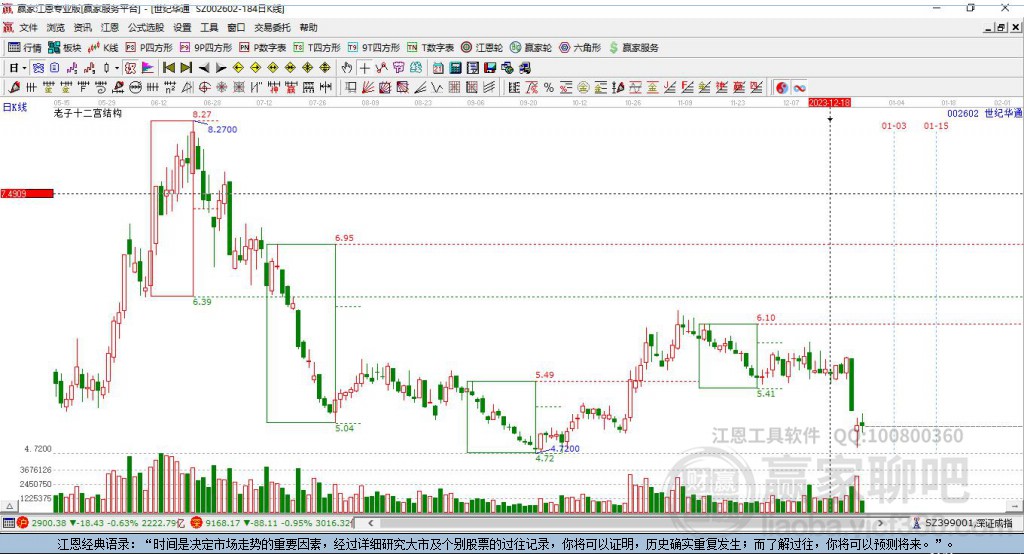Viewport: 1024px width, 554px height.
Task: Select the Gann fan lines tool
Action: tap(368, 88)
